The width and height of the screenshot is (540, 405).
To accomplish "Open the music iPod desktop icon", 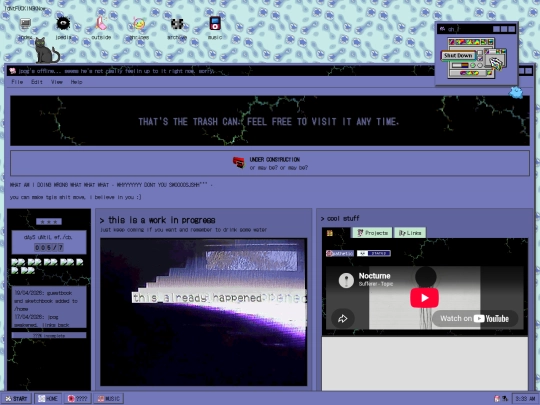I will pyautogui.click(x=215, y=23).
